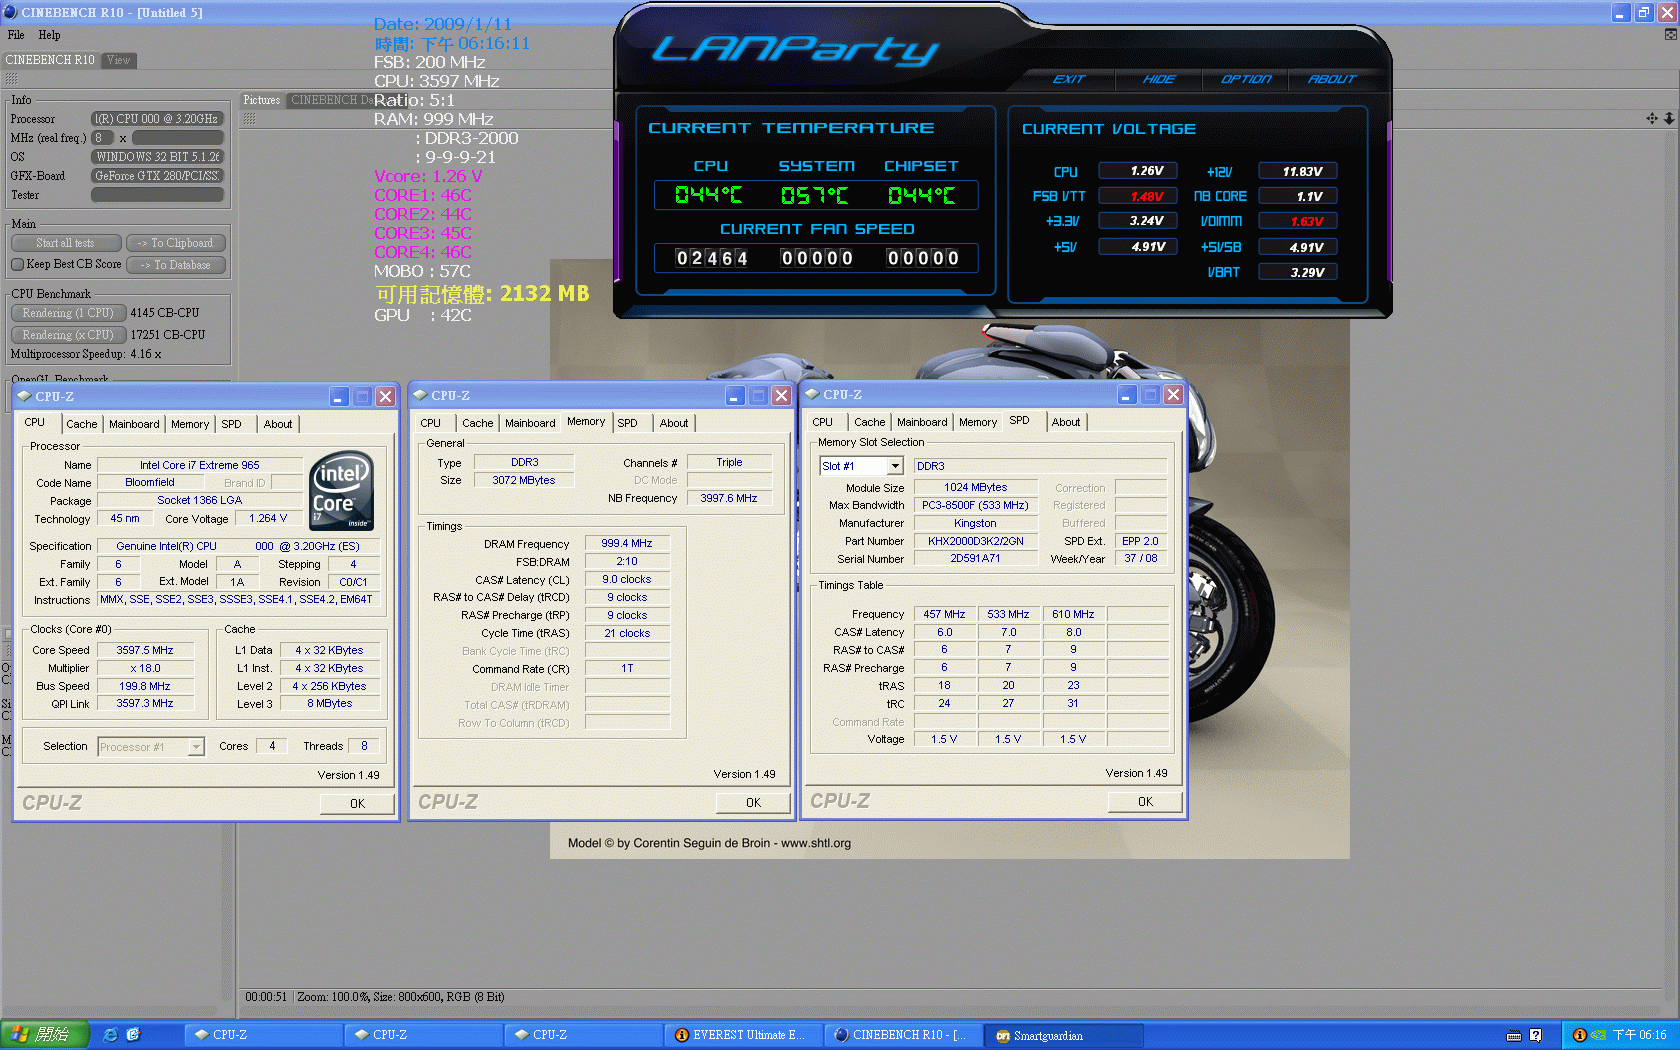1680x1050 pixels.
Task: Click the GFX-Board info field
Action: pyautogui.click(x=157, y=176)
